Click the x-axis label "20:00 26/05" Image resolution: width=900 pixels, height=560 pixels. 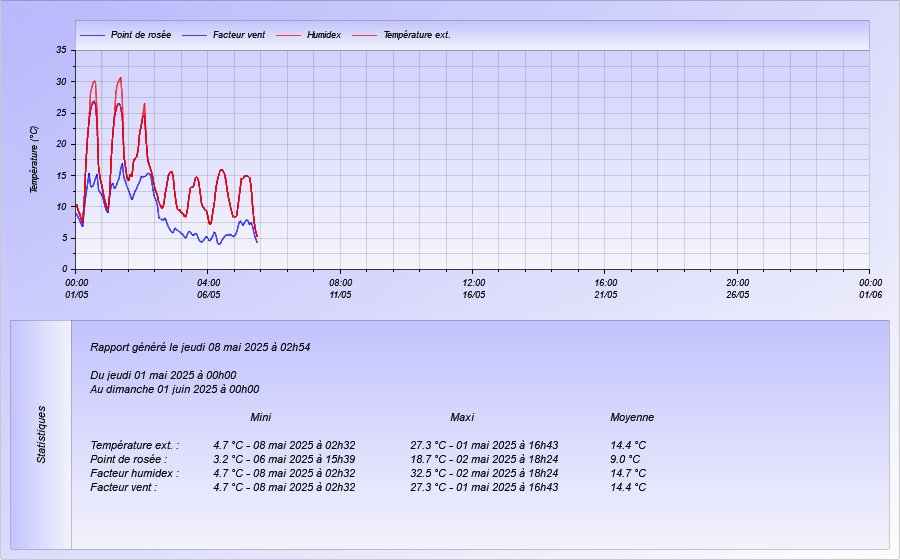[738, 289]
